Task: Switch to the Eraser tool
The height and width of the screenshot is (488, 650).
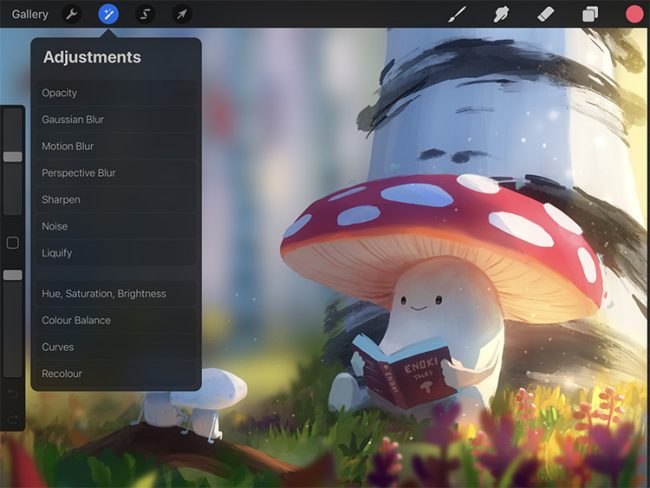Action: point(545,14)
